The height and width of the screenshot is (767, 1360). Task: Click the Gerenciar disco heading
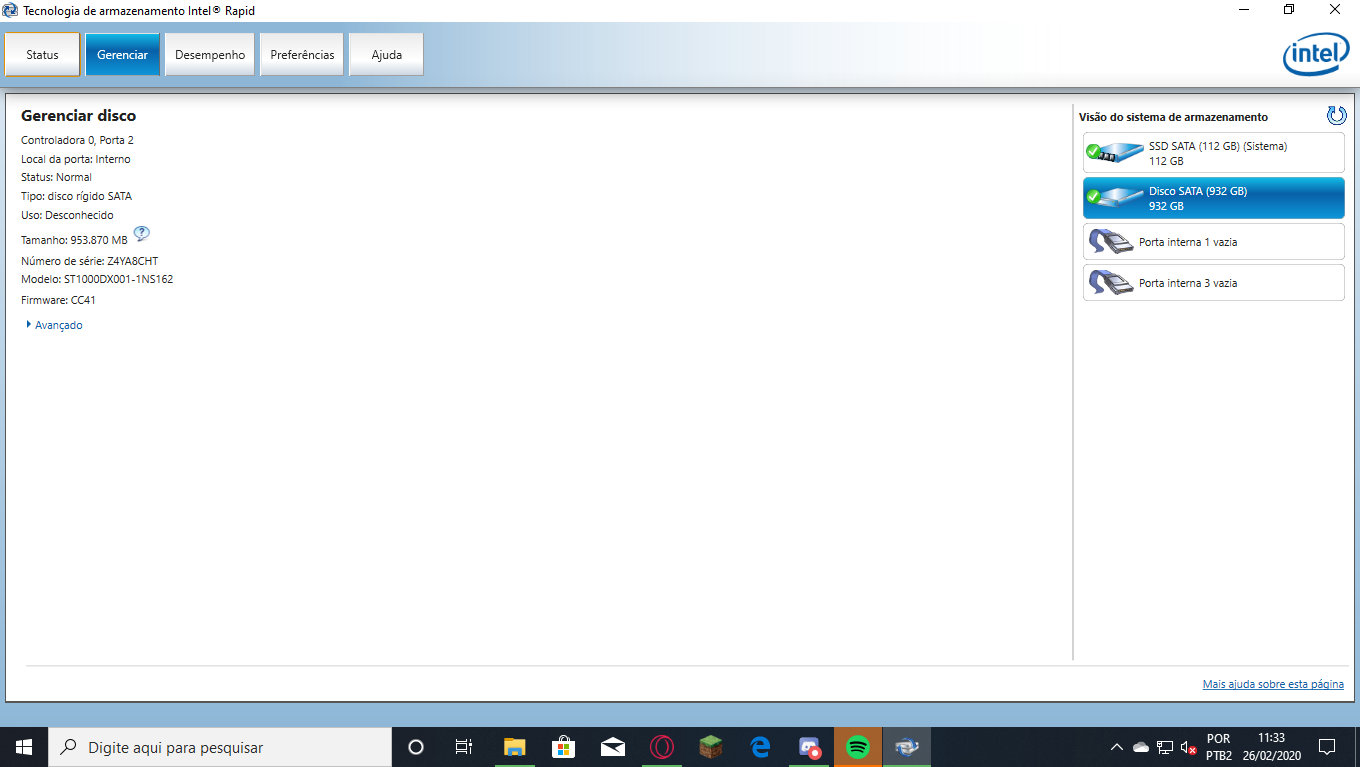click(78, 116)
